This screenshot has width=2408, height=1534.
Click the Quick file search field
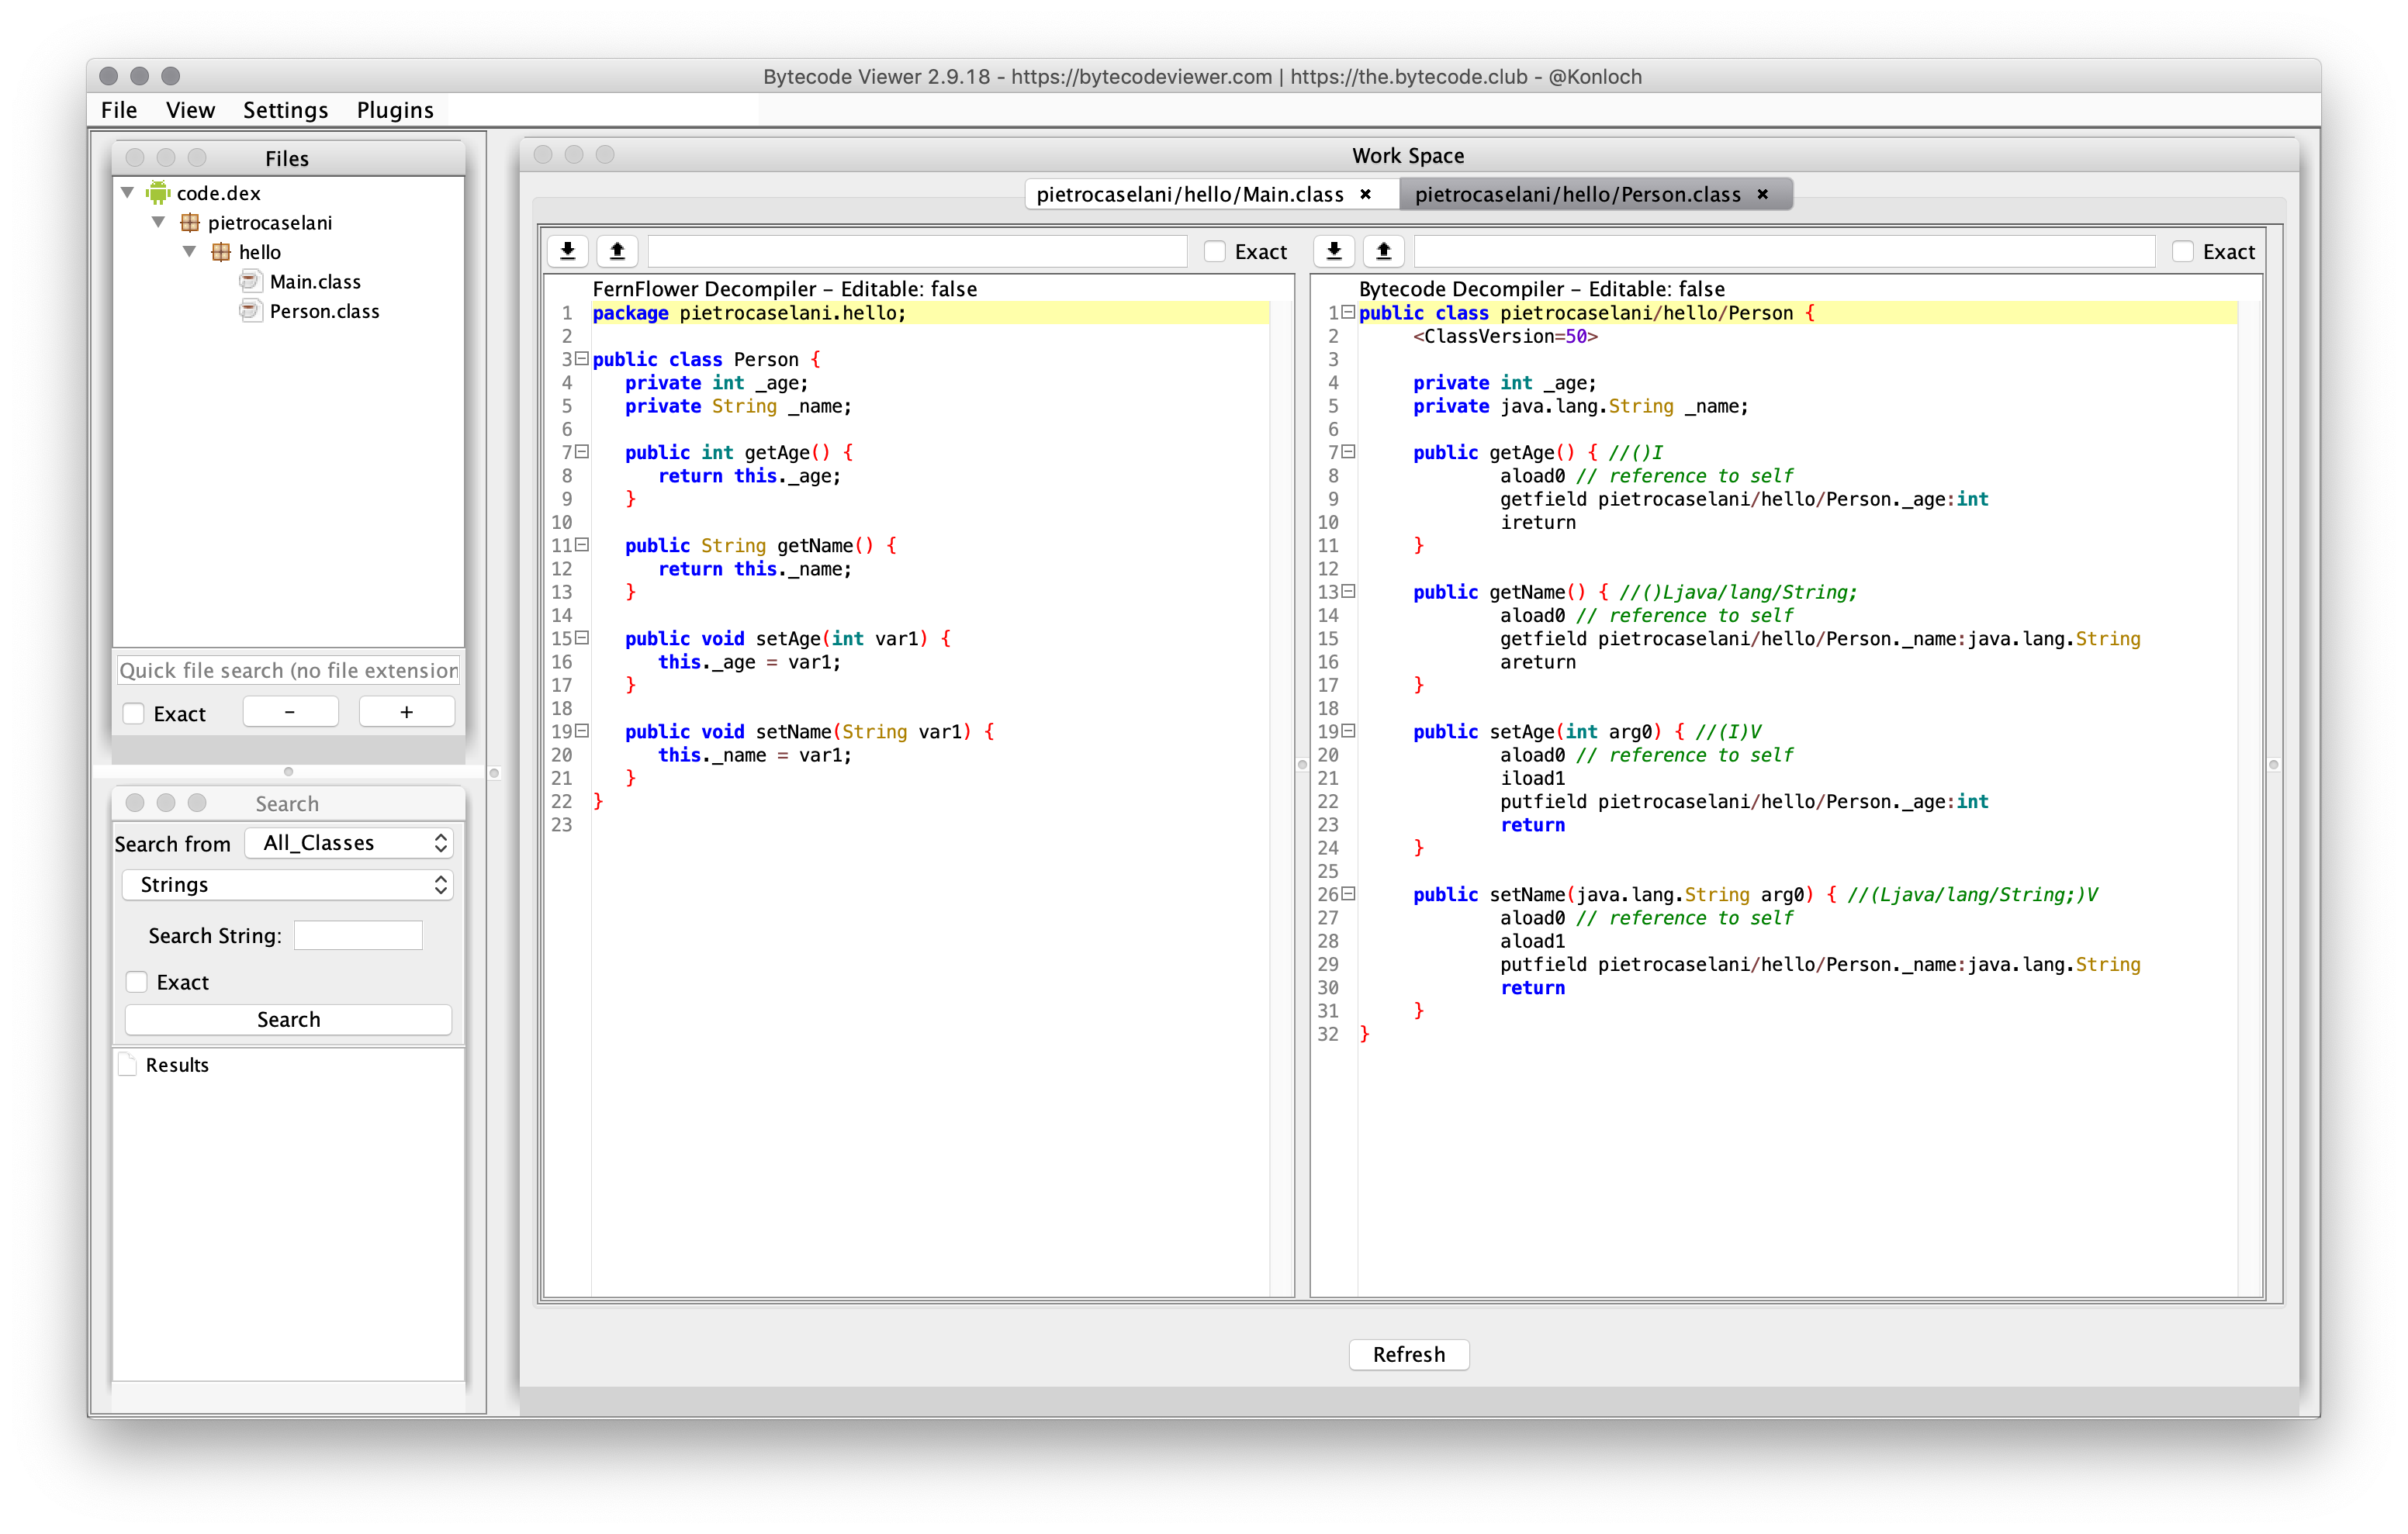288,670
